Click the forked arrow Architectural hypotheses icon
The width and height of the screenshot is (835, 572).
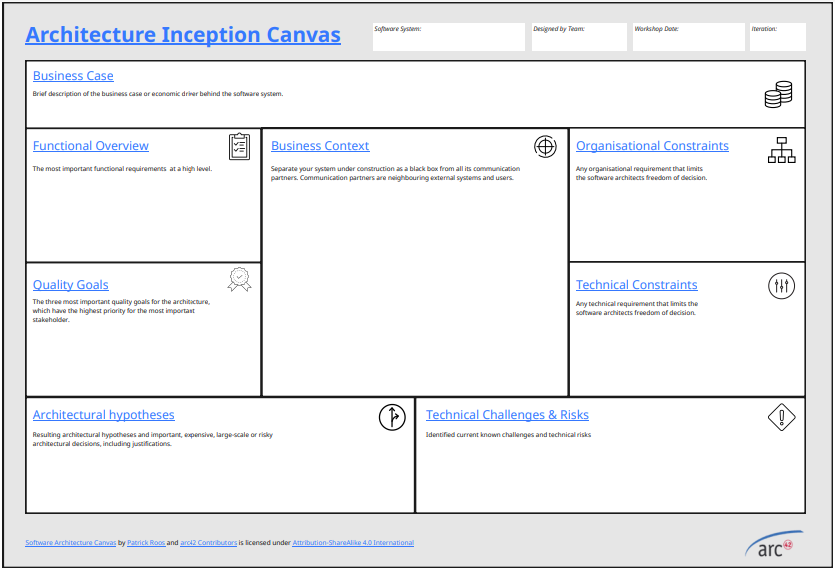tap(392, 417)
